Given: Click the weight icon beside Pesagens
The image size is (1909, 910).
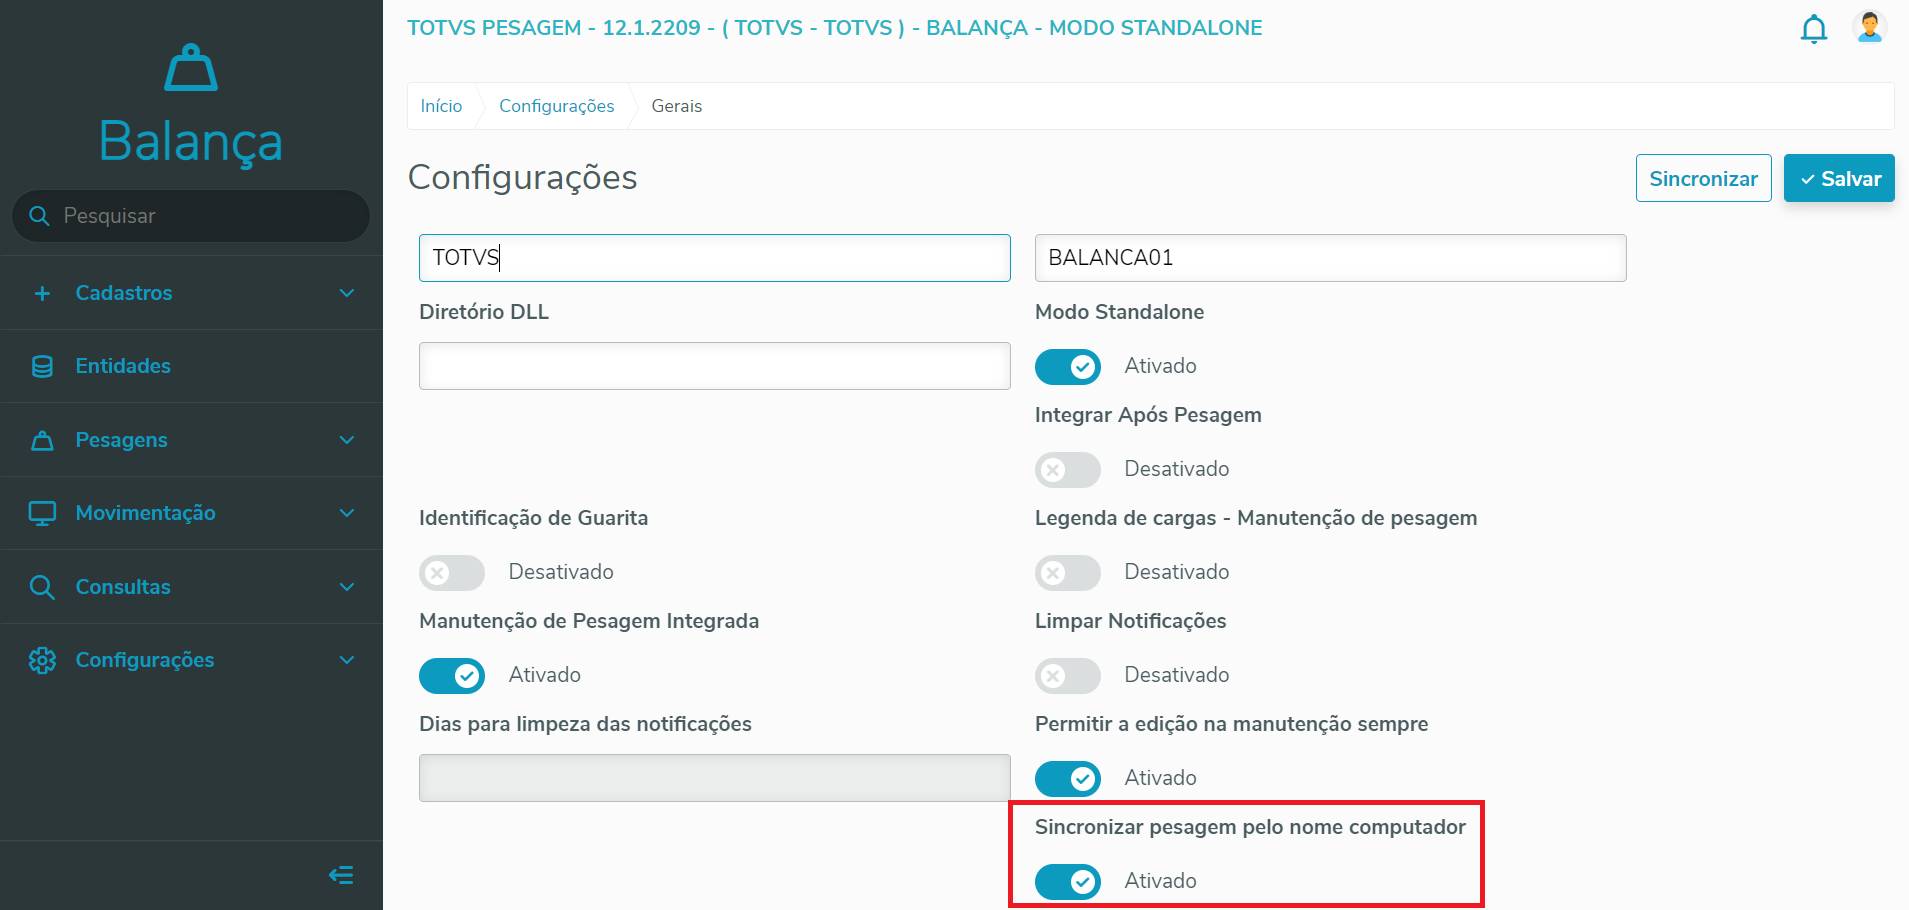Looking at the screenshot, I should [x=42, y=440].
